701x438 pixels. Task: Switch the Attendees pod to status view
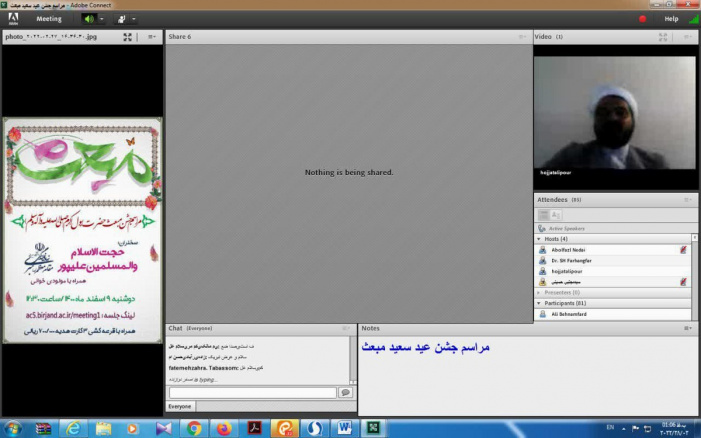[556, 215]
